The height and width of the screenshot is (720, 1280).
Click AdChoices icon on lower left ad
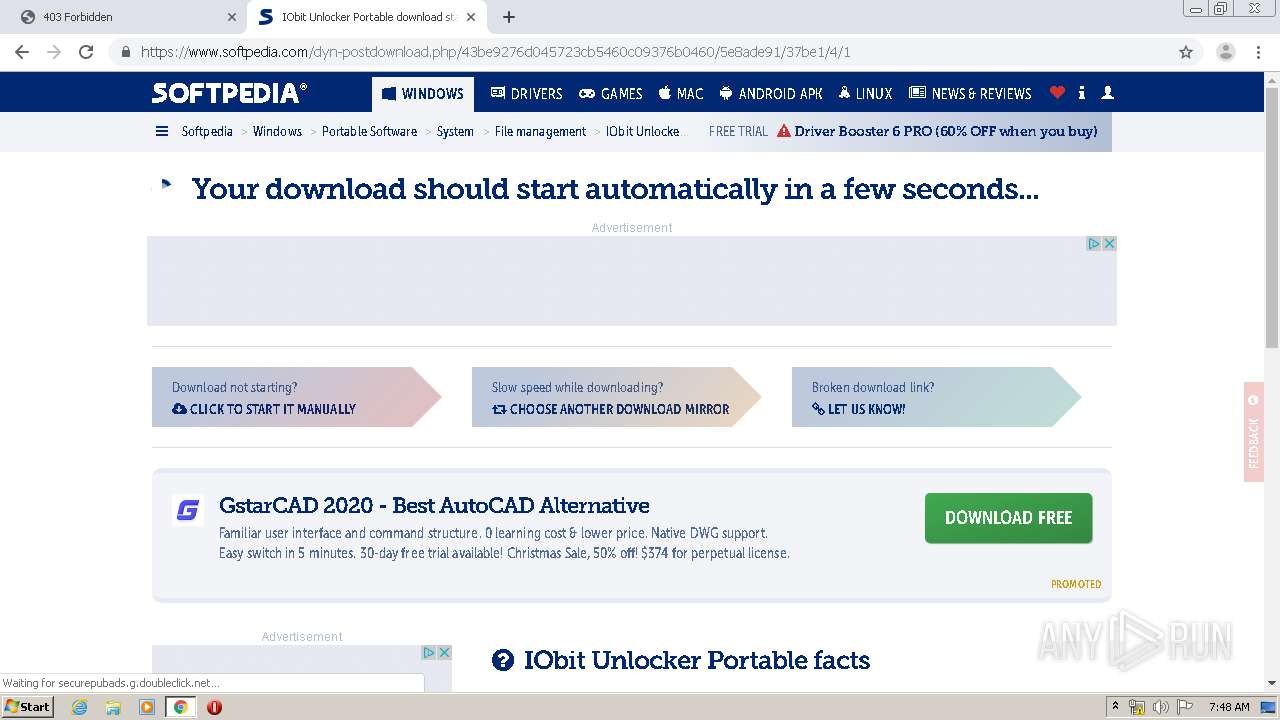coord(428,652)
